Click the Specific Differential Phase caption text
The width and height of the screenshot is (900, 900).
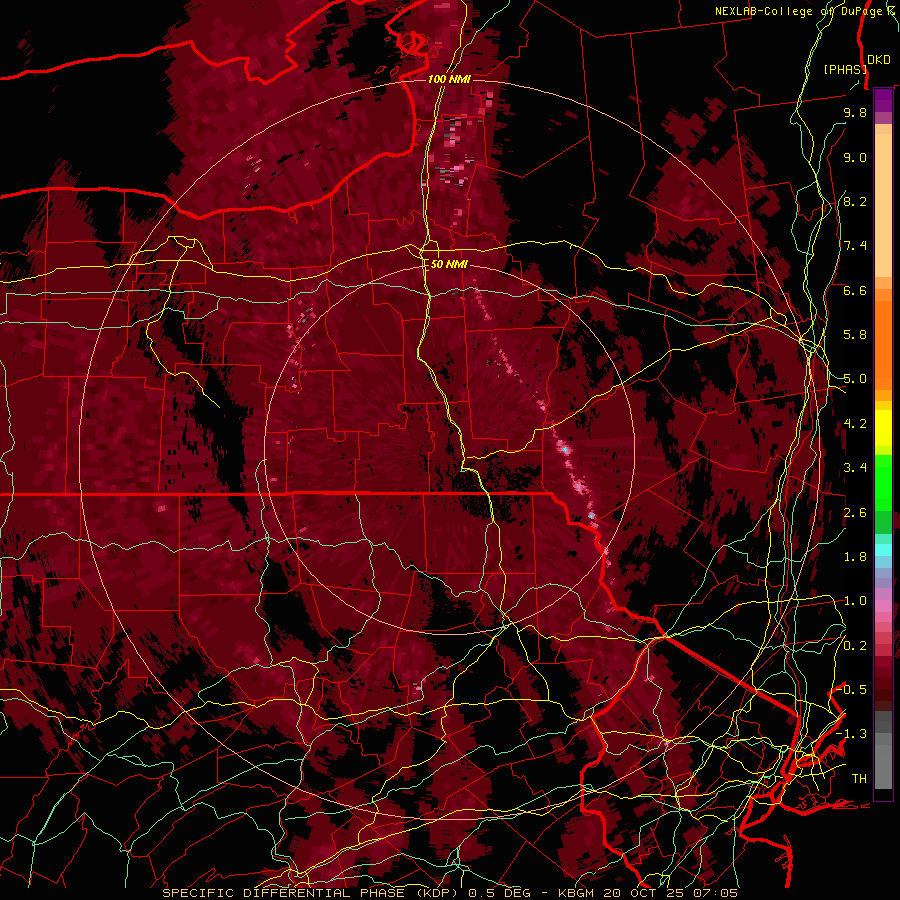coord(450,893)
